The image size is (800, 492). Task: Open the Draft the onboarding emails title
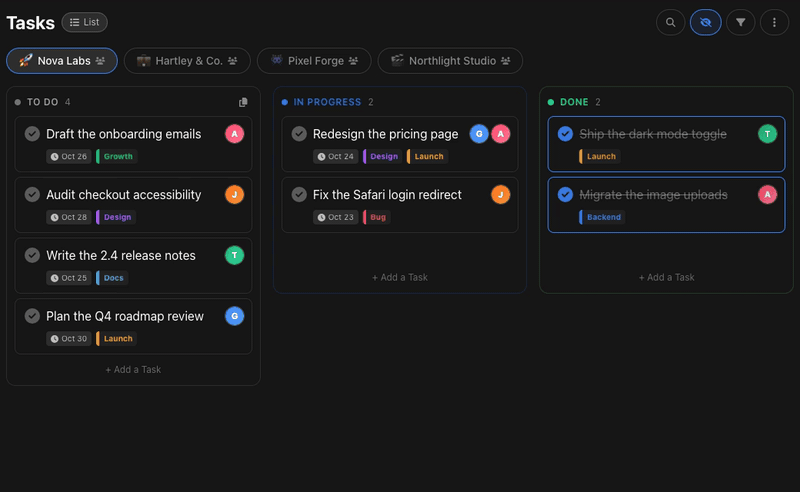pyautogui.click(x=123, y=134)
